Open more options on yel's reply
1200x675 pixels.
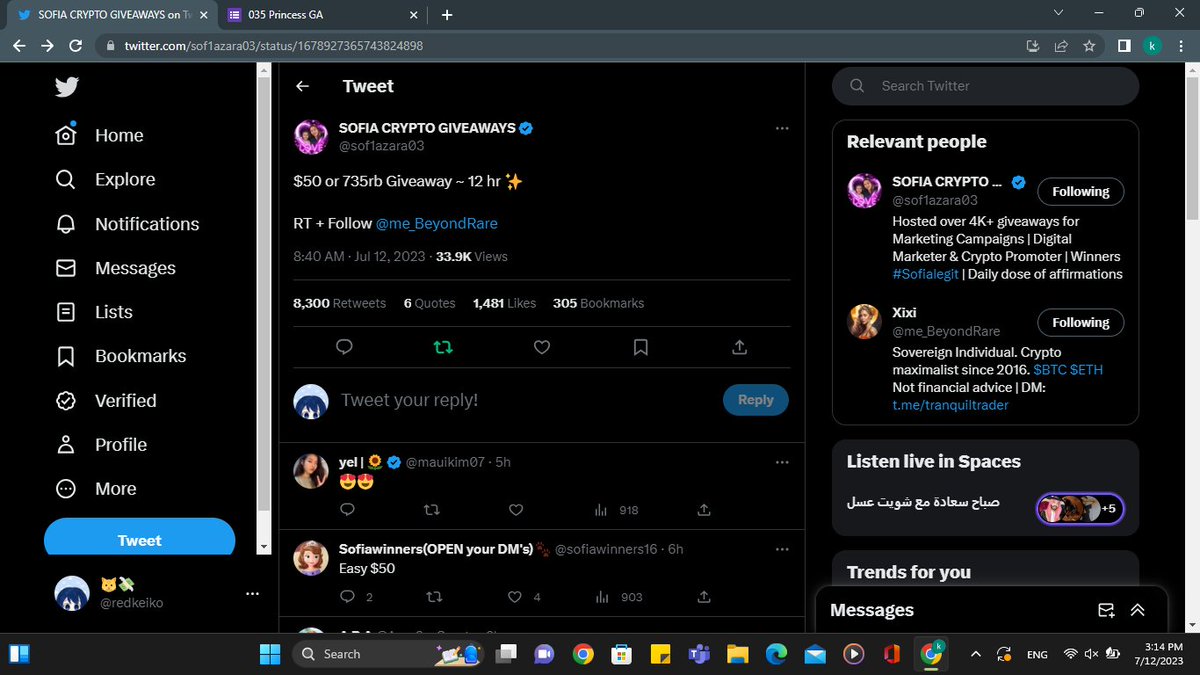point(782,462)
